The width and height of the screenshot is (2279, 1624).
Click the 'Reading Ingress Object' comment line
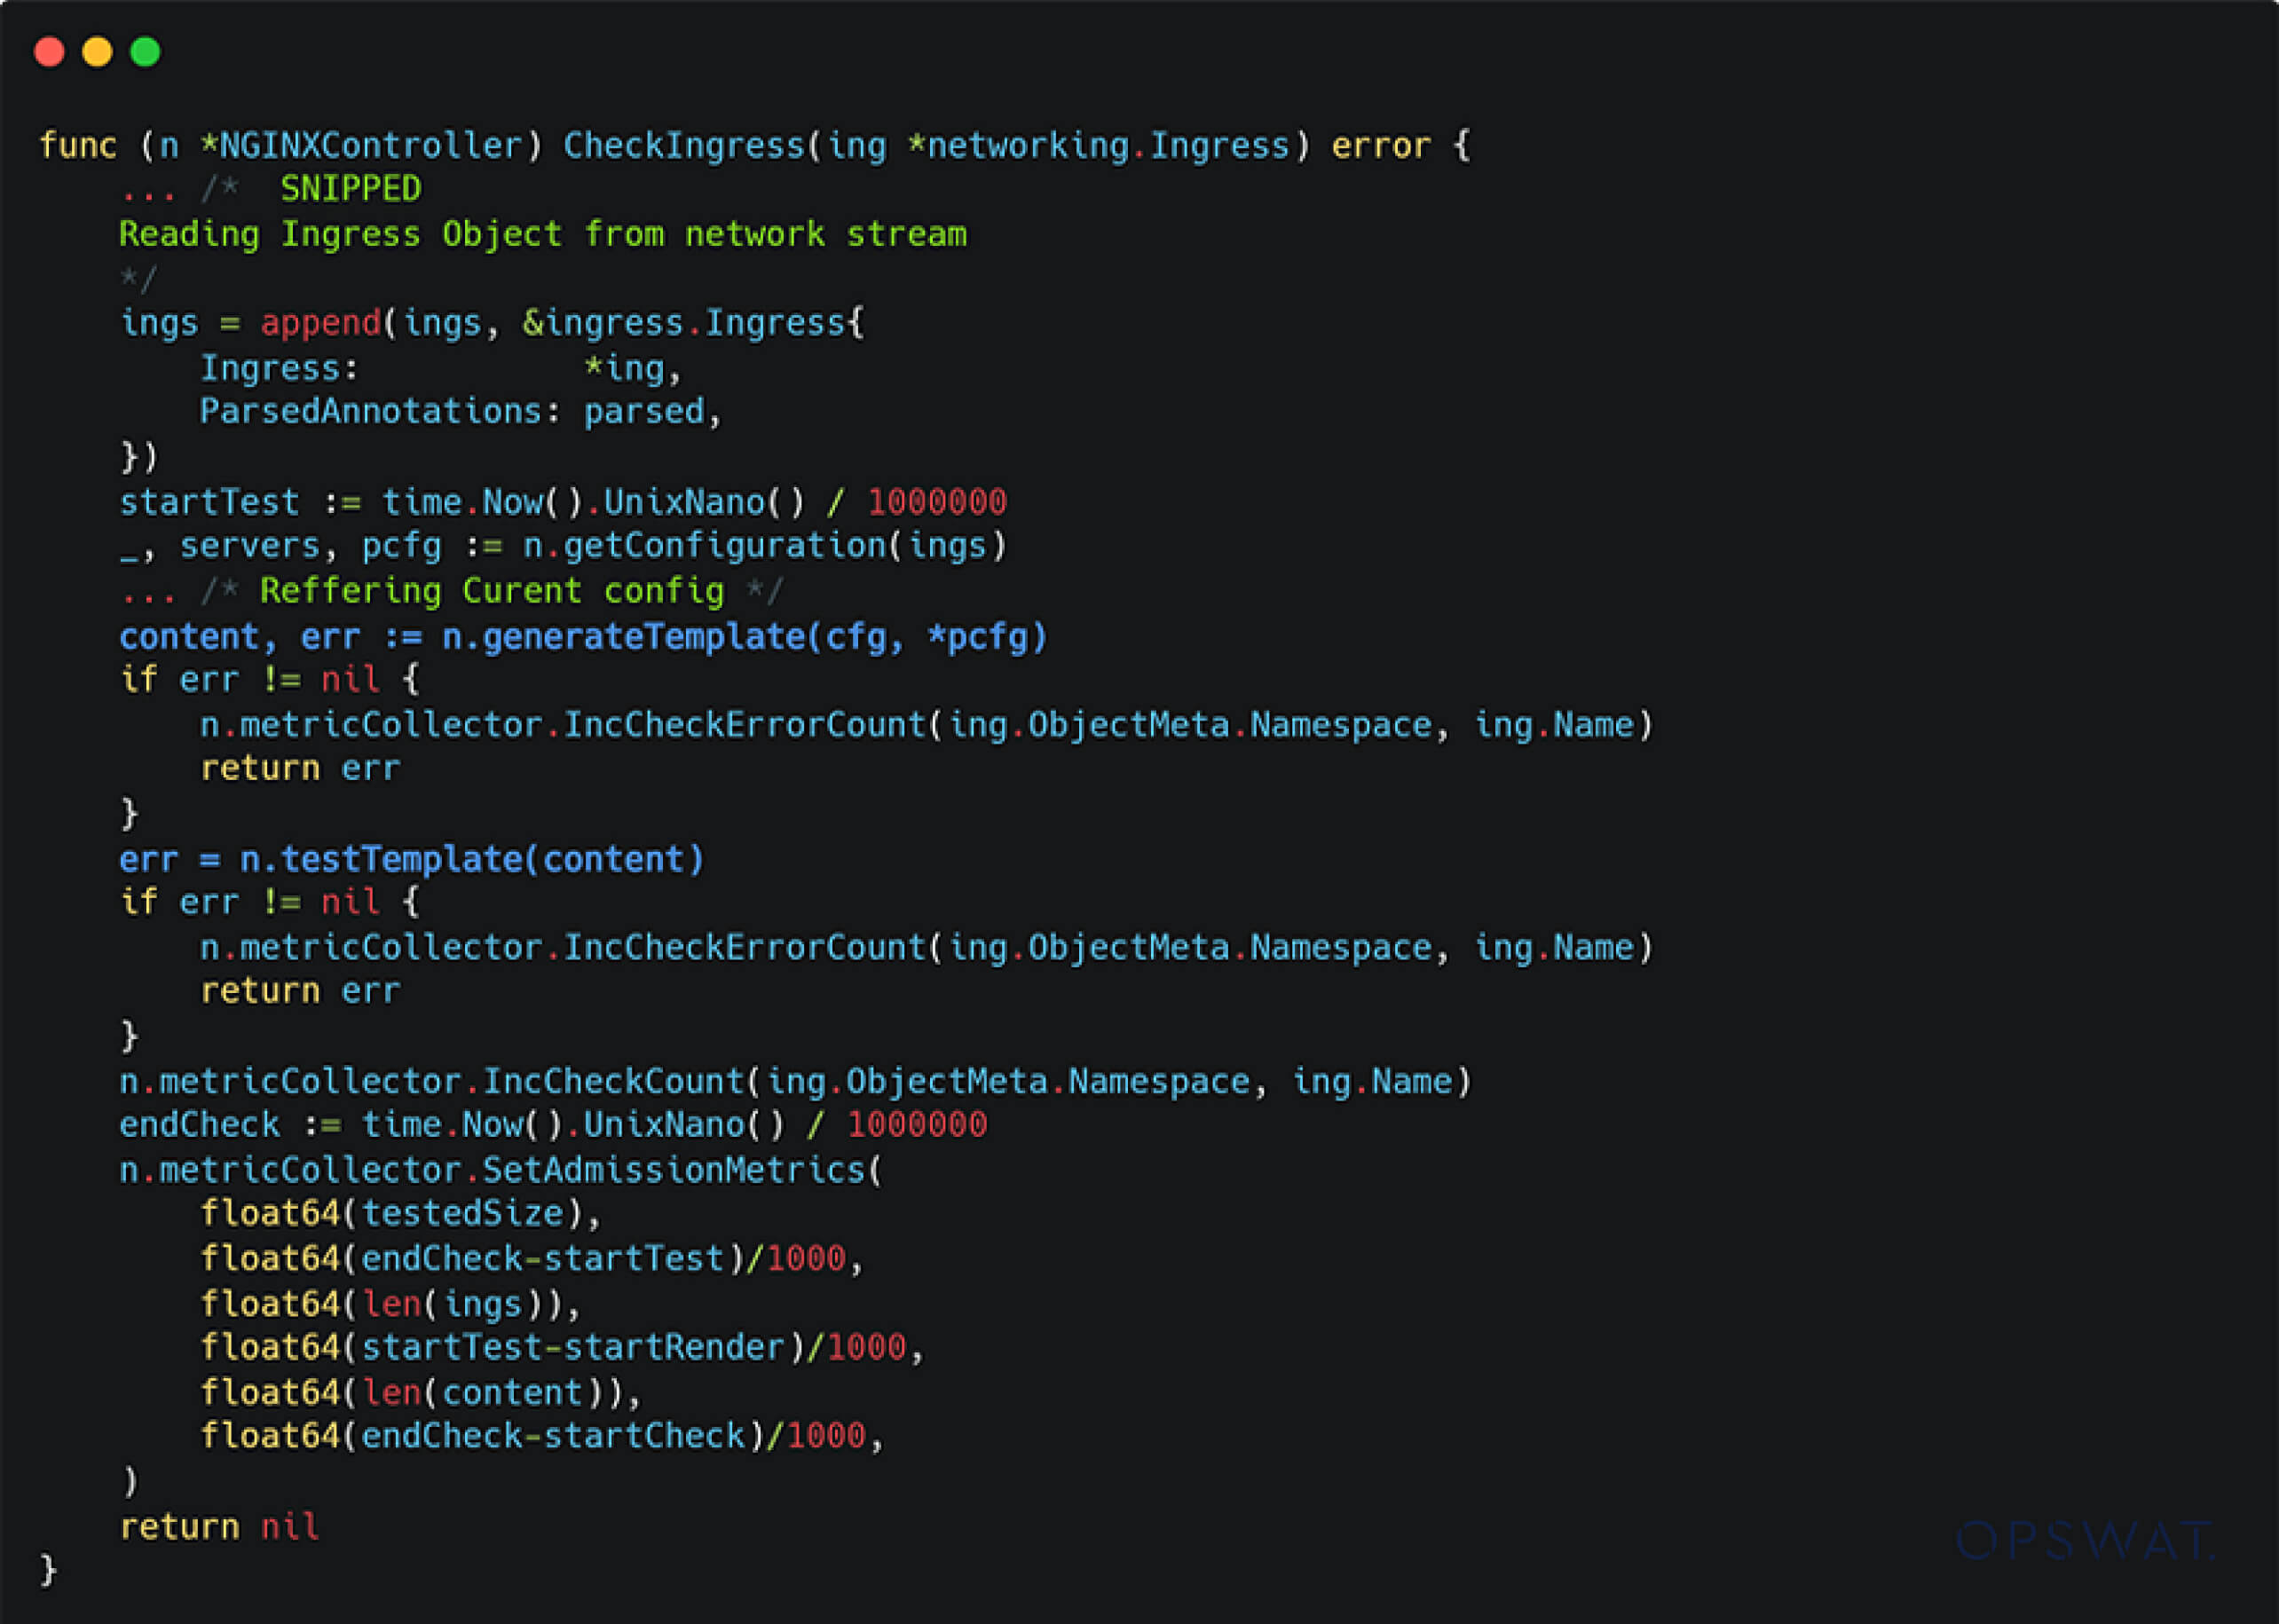coord(542,234)
